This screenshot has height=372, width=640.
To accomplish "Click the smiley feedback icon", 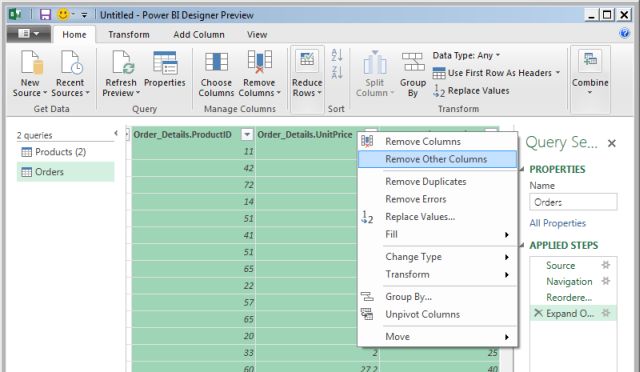I will coord(63,15).
